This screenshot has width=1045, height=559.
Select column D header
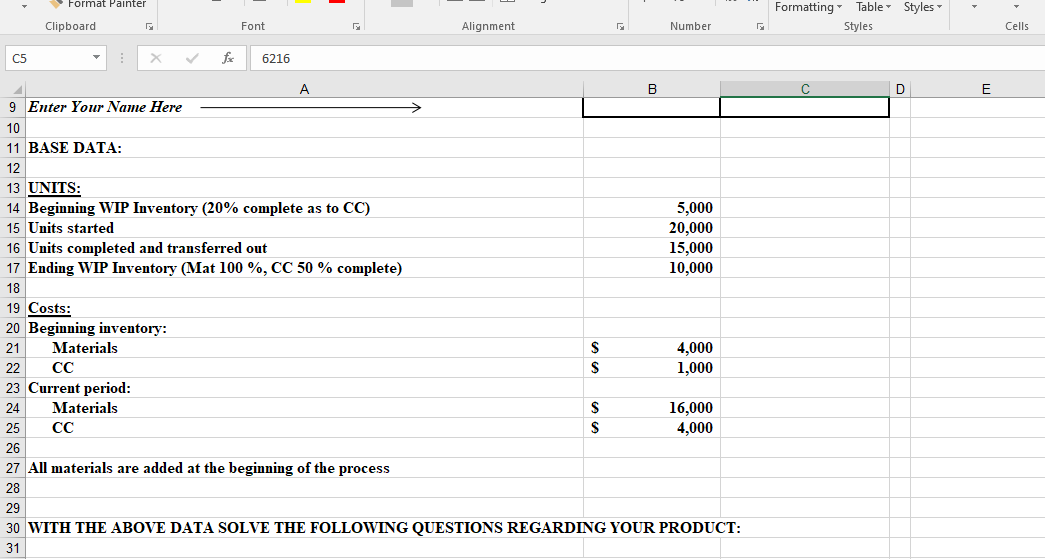tap(900, 89)
